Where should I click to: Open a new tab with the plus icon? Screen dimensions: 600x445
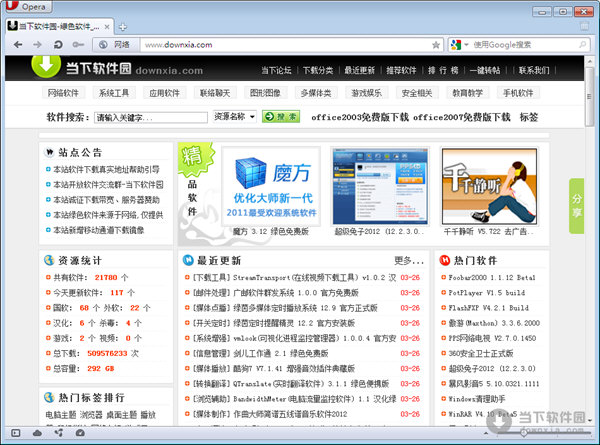[122, 27]
